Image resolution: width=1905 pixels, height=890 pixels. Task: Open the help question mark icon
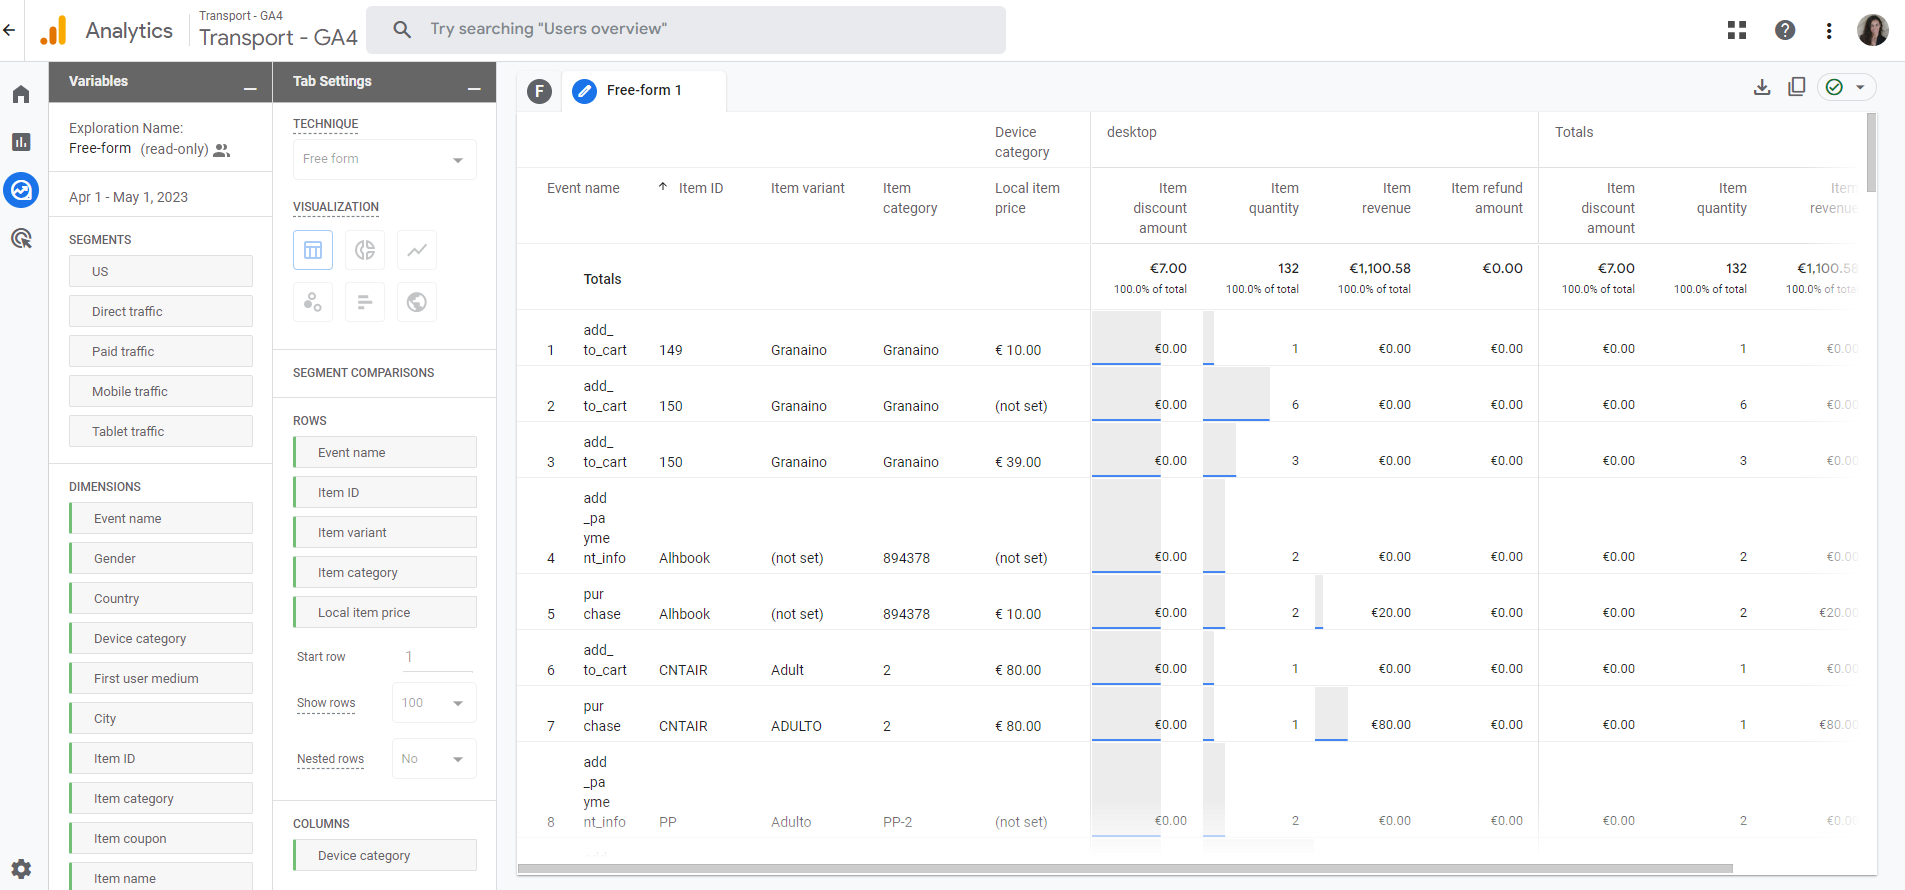[1785, 30]
